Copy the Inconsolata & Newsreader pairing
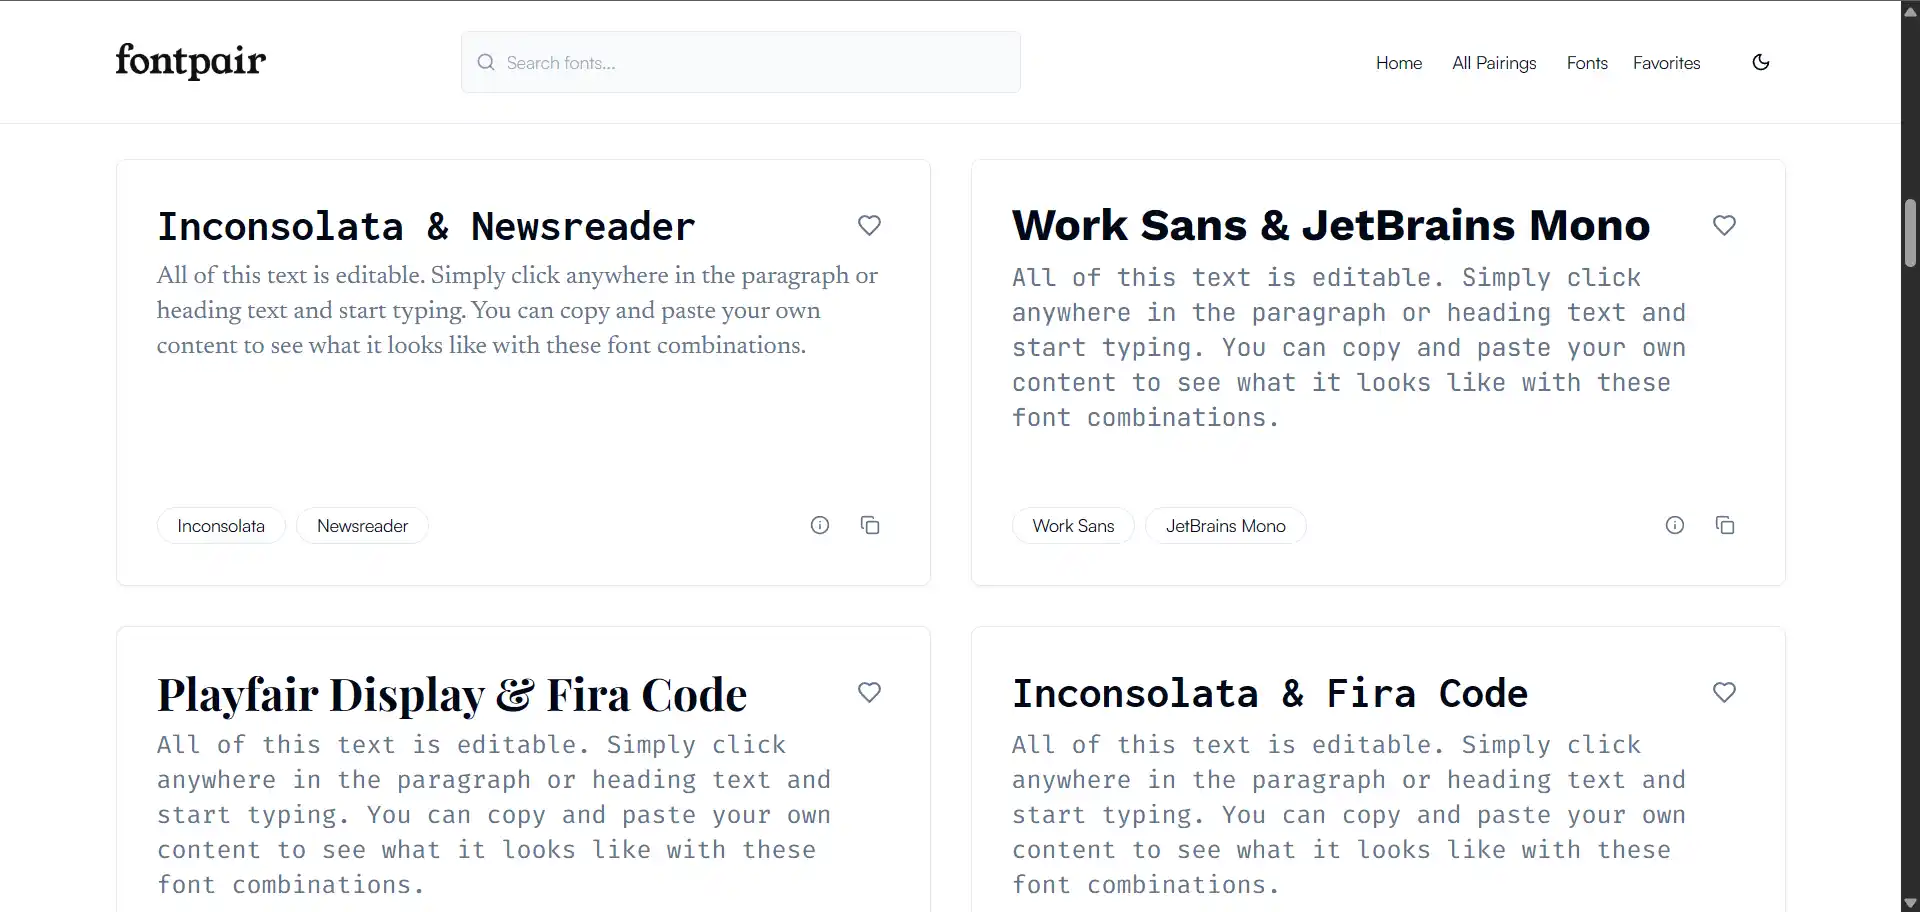 pyautogui.click(x=870, y=525)
